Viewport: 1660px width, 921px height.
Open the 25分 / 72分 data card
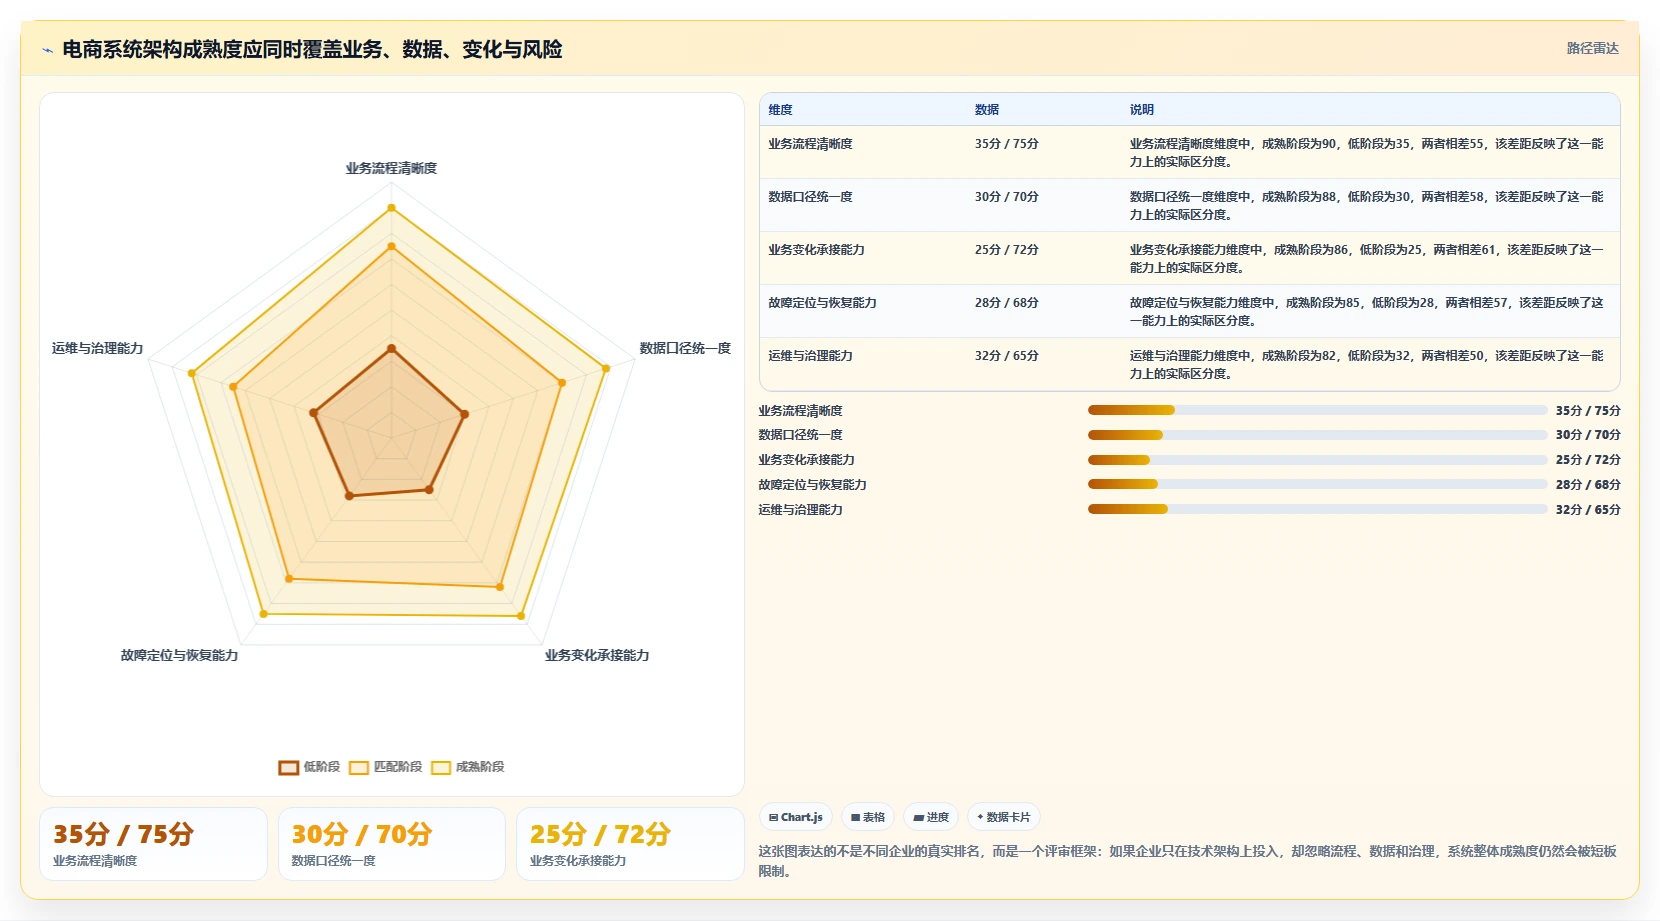(x=630, y=844)
